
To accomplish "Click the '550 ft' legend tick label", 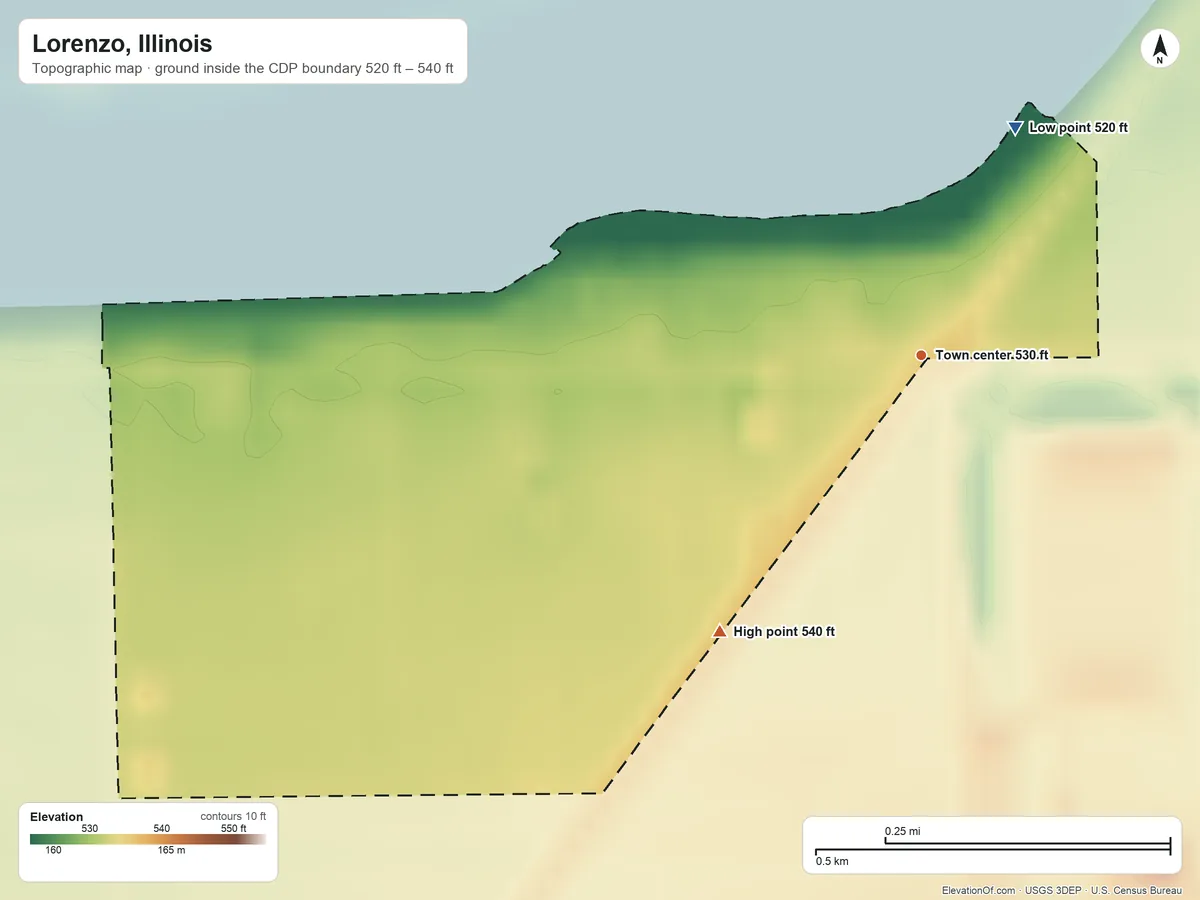I will click(233, 828).
